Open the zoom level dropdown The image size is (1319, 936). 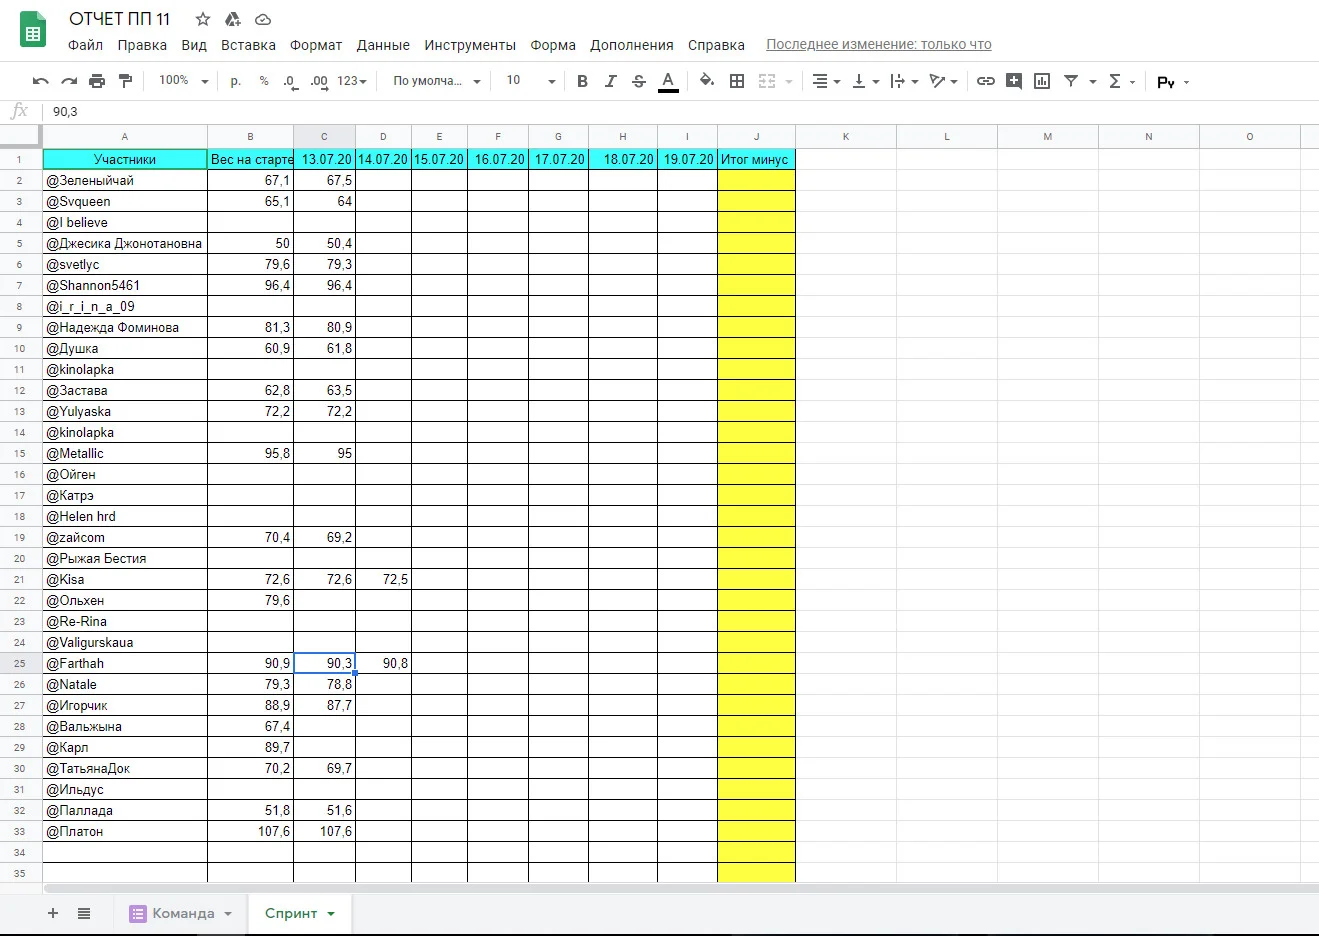coord(184,81)
